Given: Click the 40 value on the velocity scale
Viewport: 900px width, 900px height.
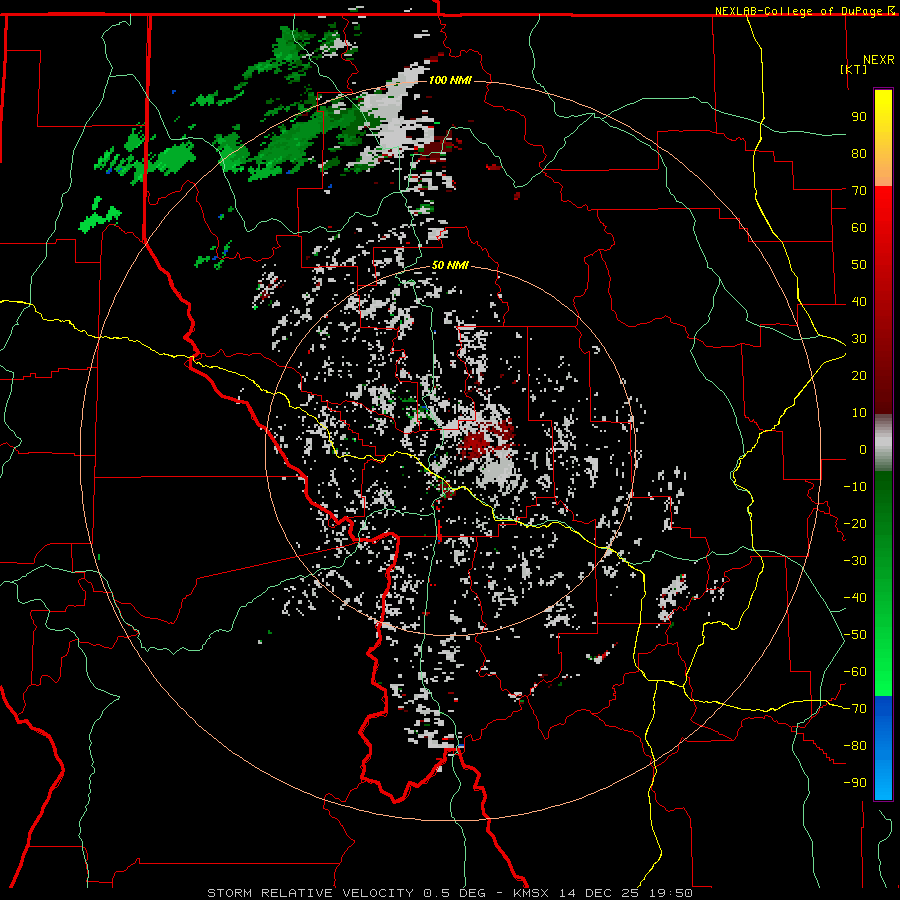Looking at the screenshot, I should pyautogui.click(x=859, y=301).
